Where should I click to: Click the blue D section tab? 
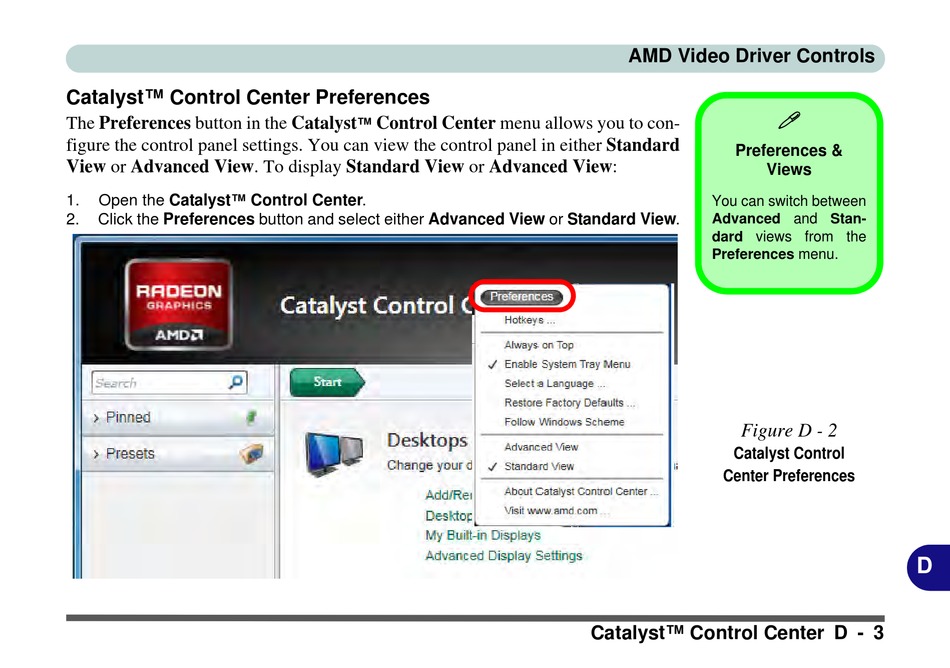point(928,567)
